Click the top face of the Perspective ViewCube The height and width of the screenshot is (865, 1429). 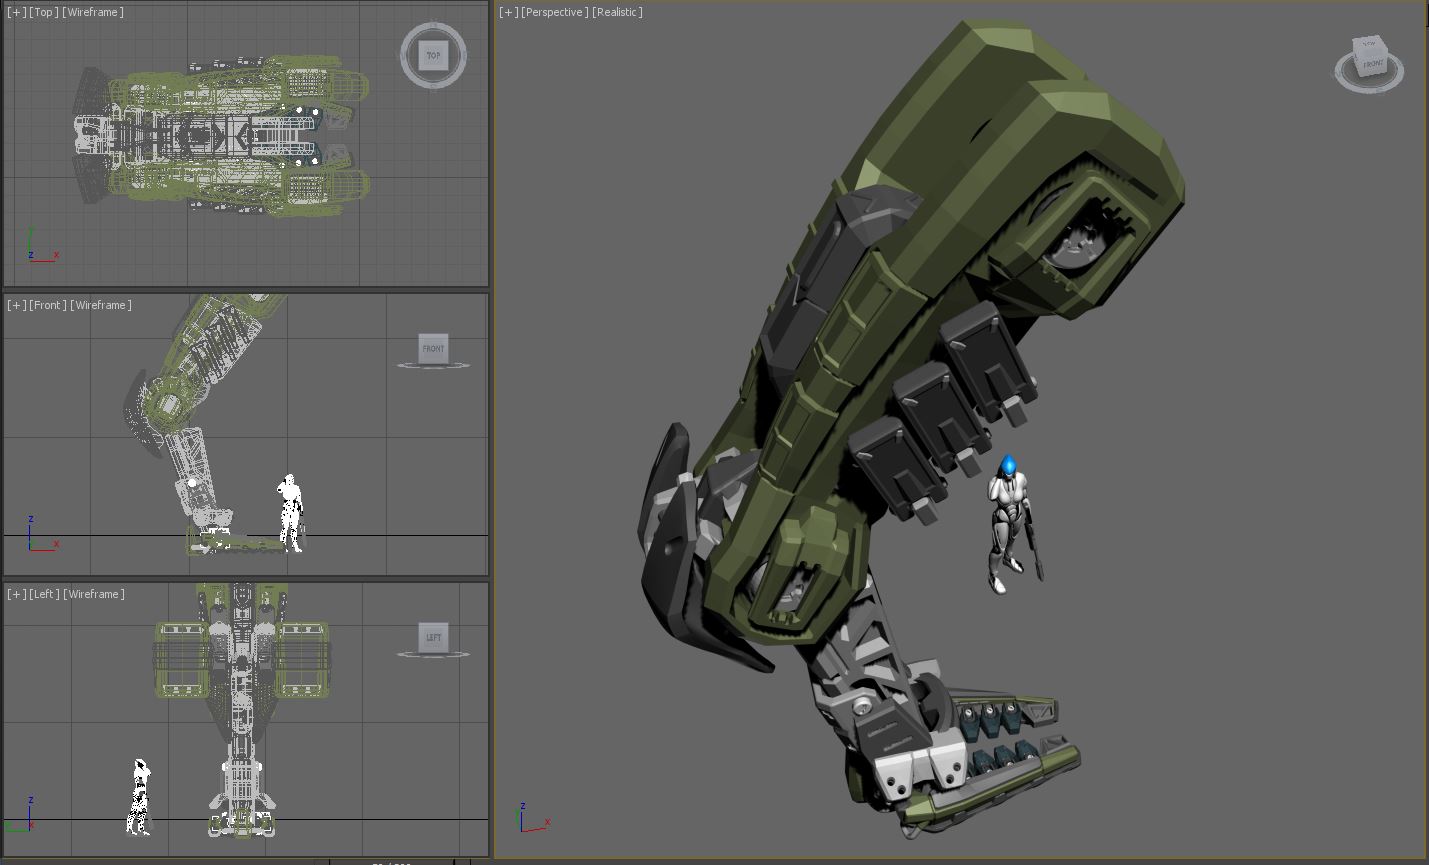tap(1368, 44)
